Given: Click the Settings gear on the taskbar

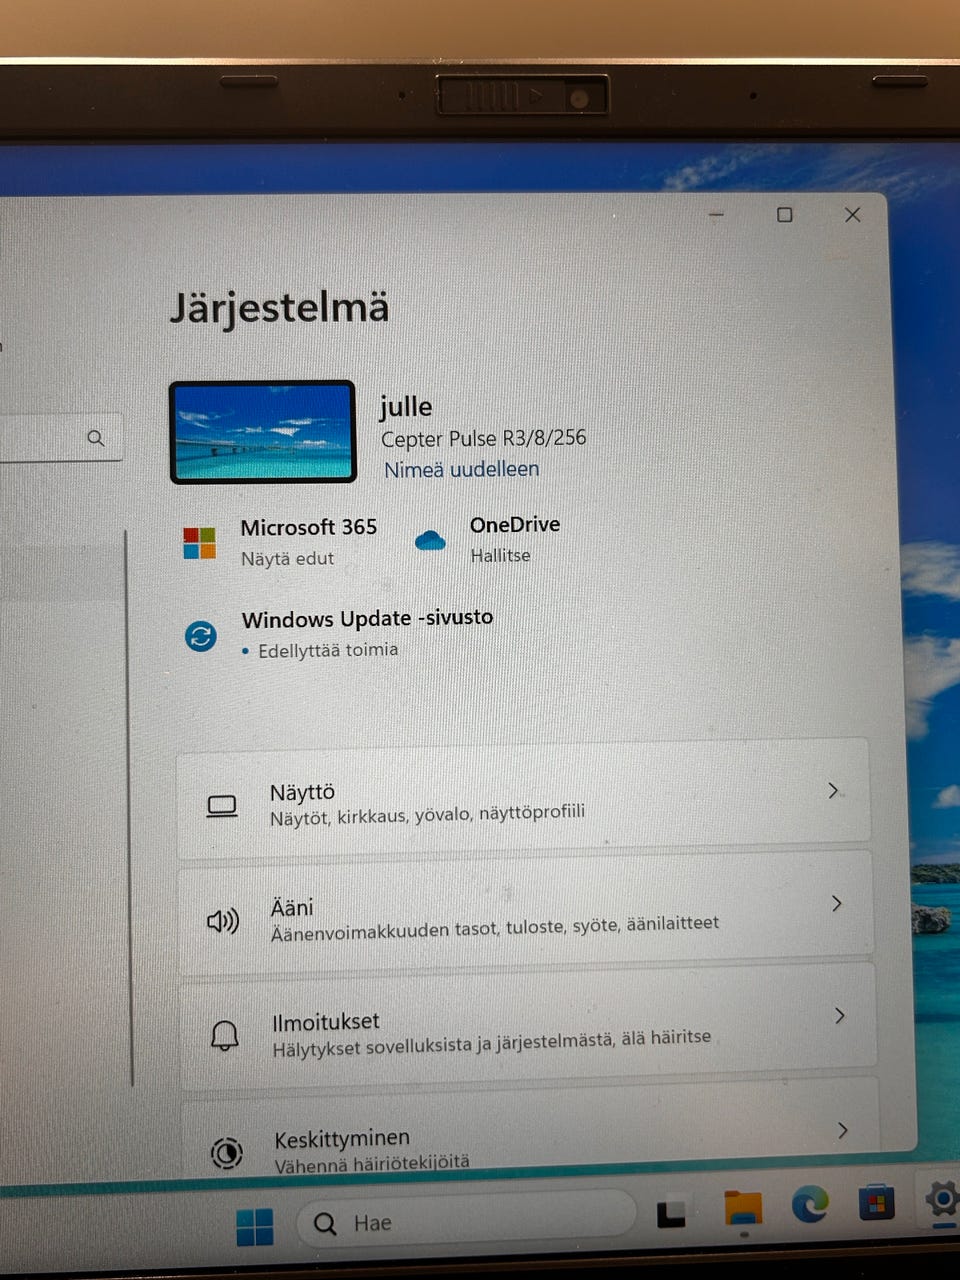Looking at the screenshot, I should coord(942,1198).
